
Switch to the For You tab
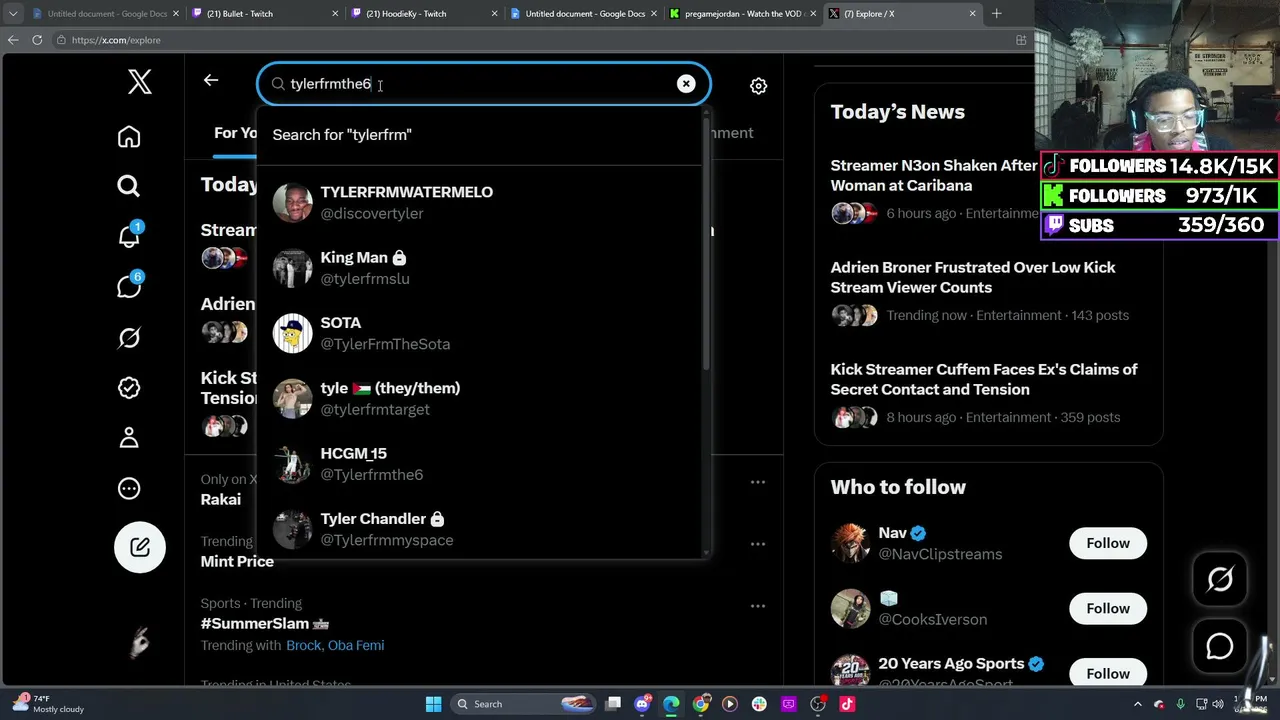(x=235, y=133)
